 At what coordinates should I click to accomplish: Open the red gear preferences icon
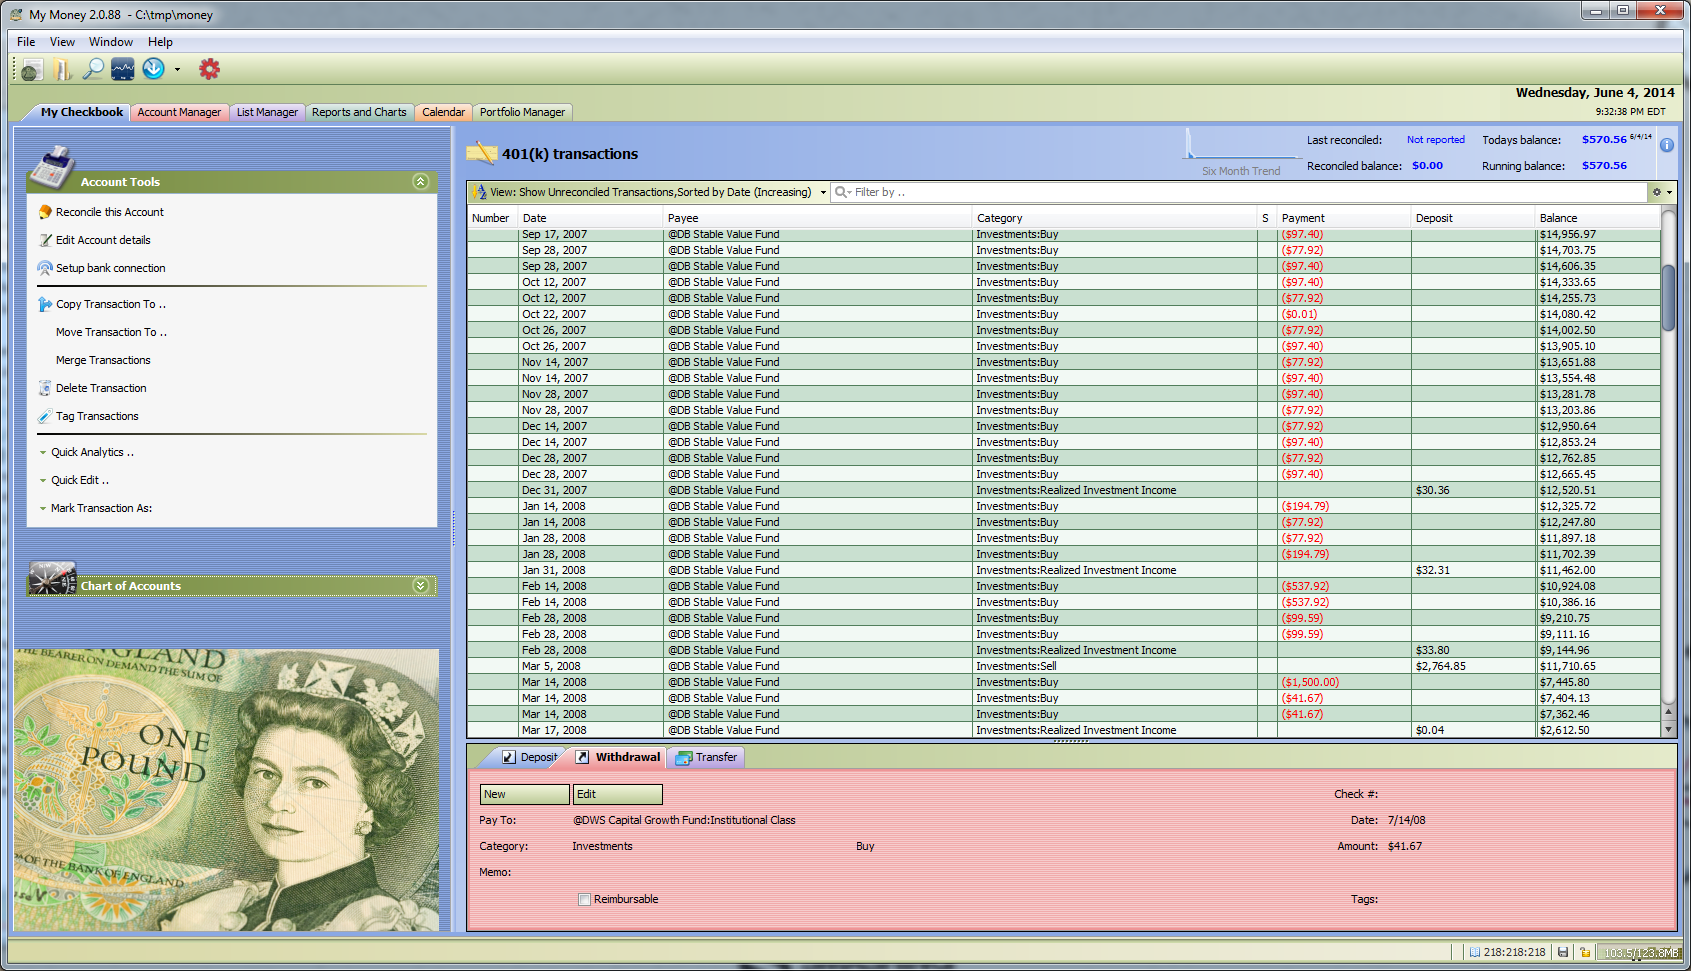point(209,69)
